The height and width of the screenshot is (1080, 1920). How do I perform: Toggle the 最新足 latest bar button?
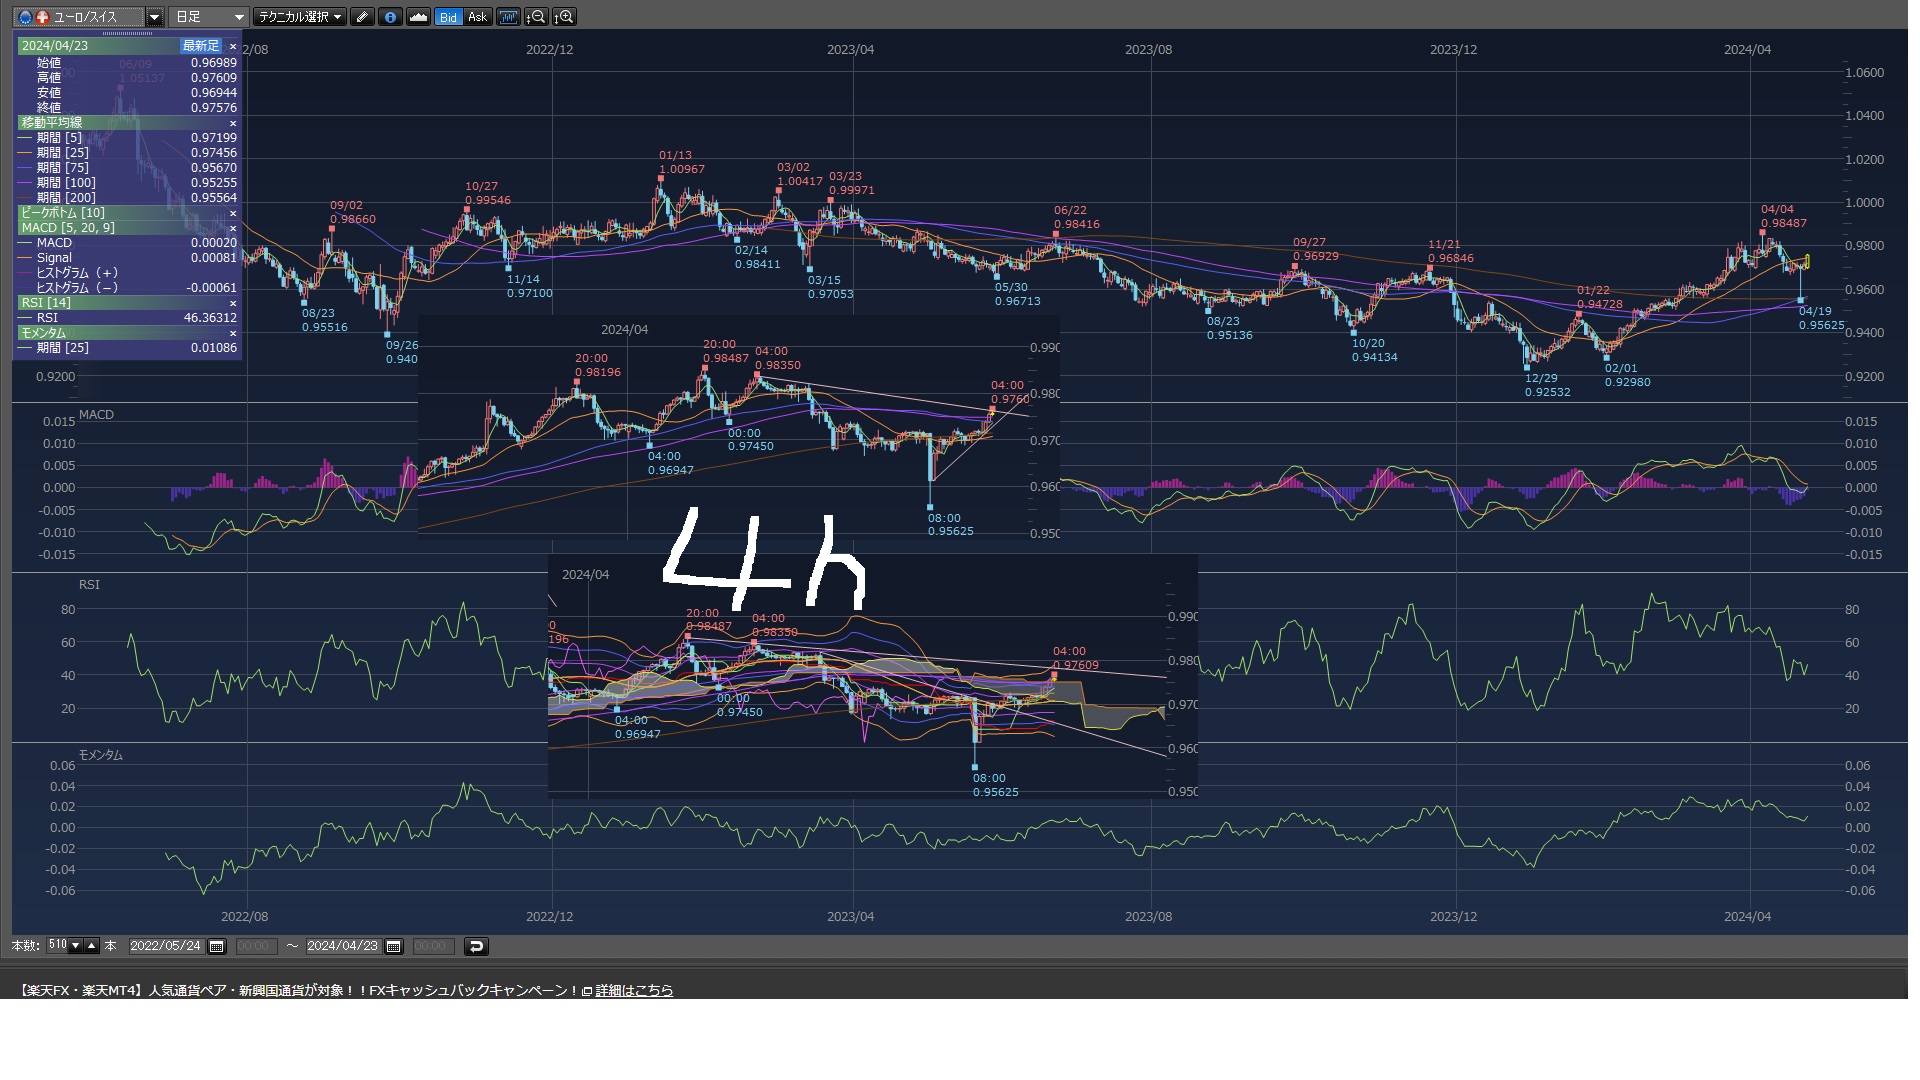pos(200,46)
